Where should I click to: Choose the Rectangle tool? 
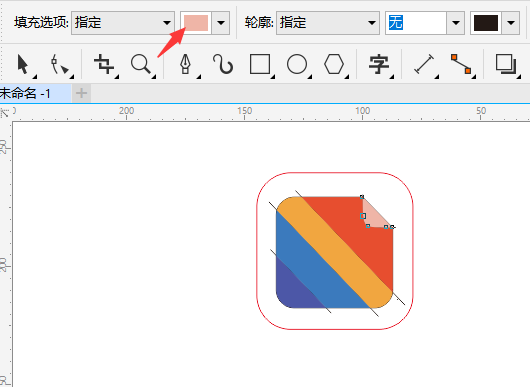pyautogui.click(x=260, y=65)
